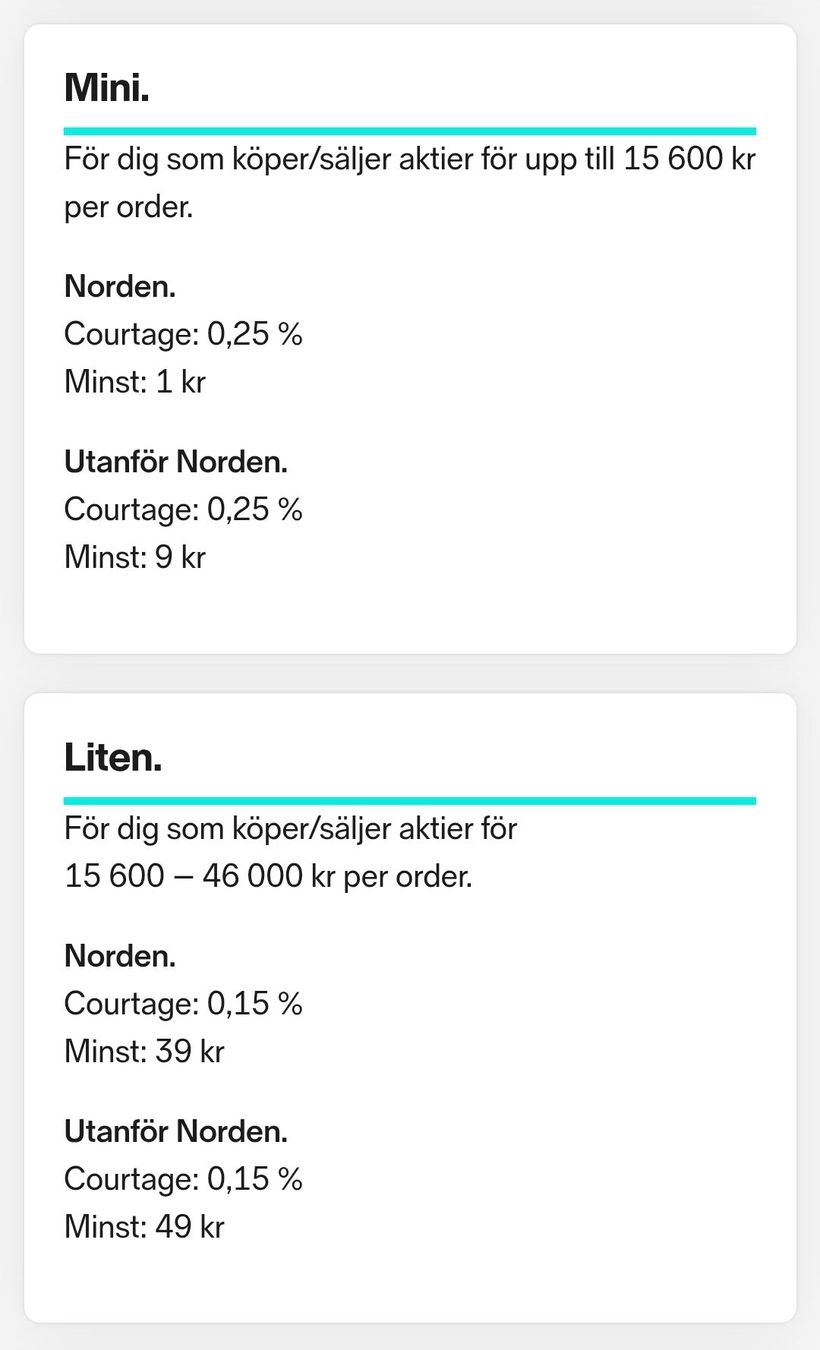Click 'Utanför Norden.' label in Mini card
This screenshot has width=820, height=1350.
176,463
